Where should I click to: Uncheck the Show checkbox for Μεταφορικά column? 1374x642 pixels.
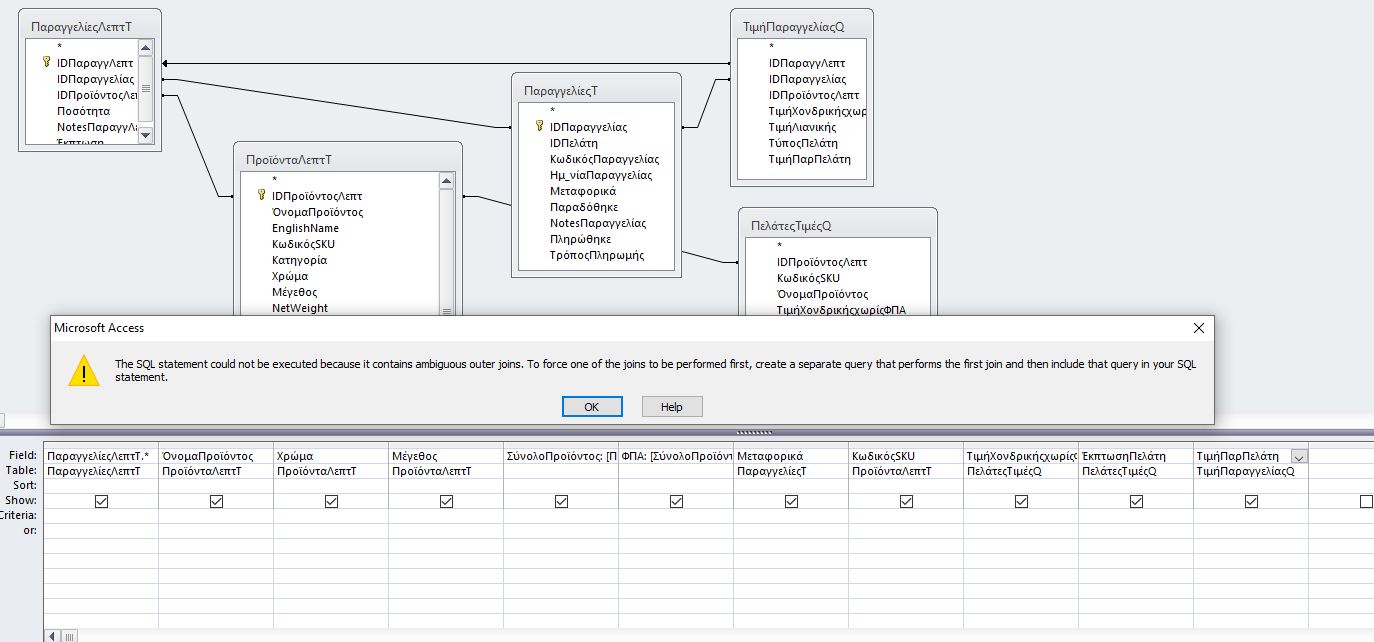(x=791, y=501)
